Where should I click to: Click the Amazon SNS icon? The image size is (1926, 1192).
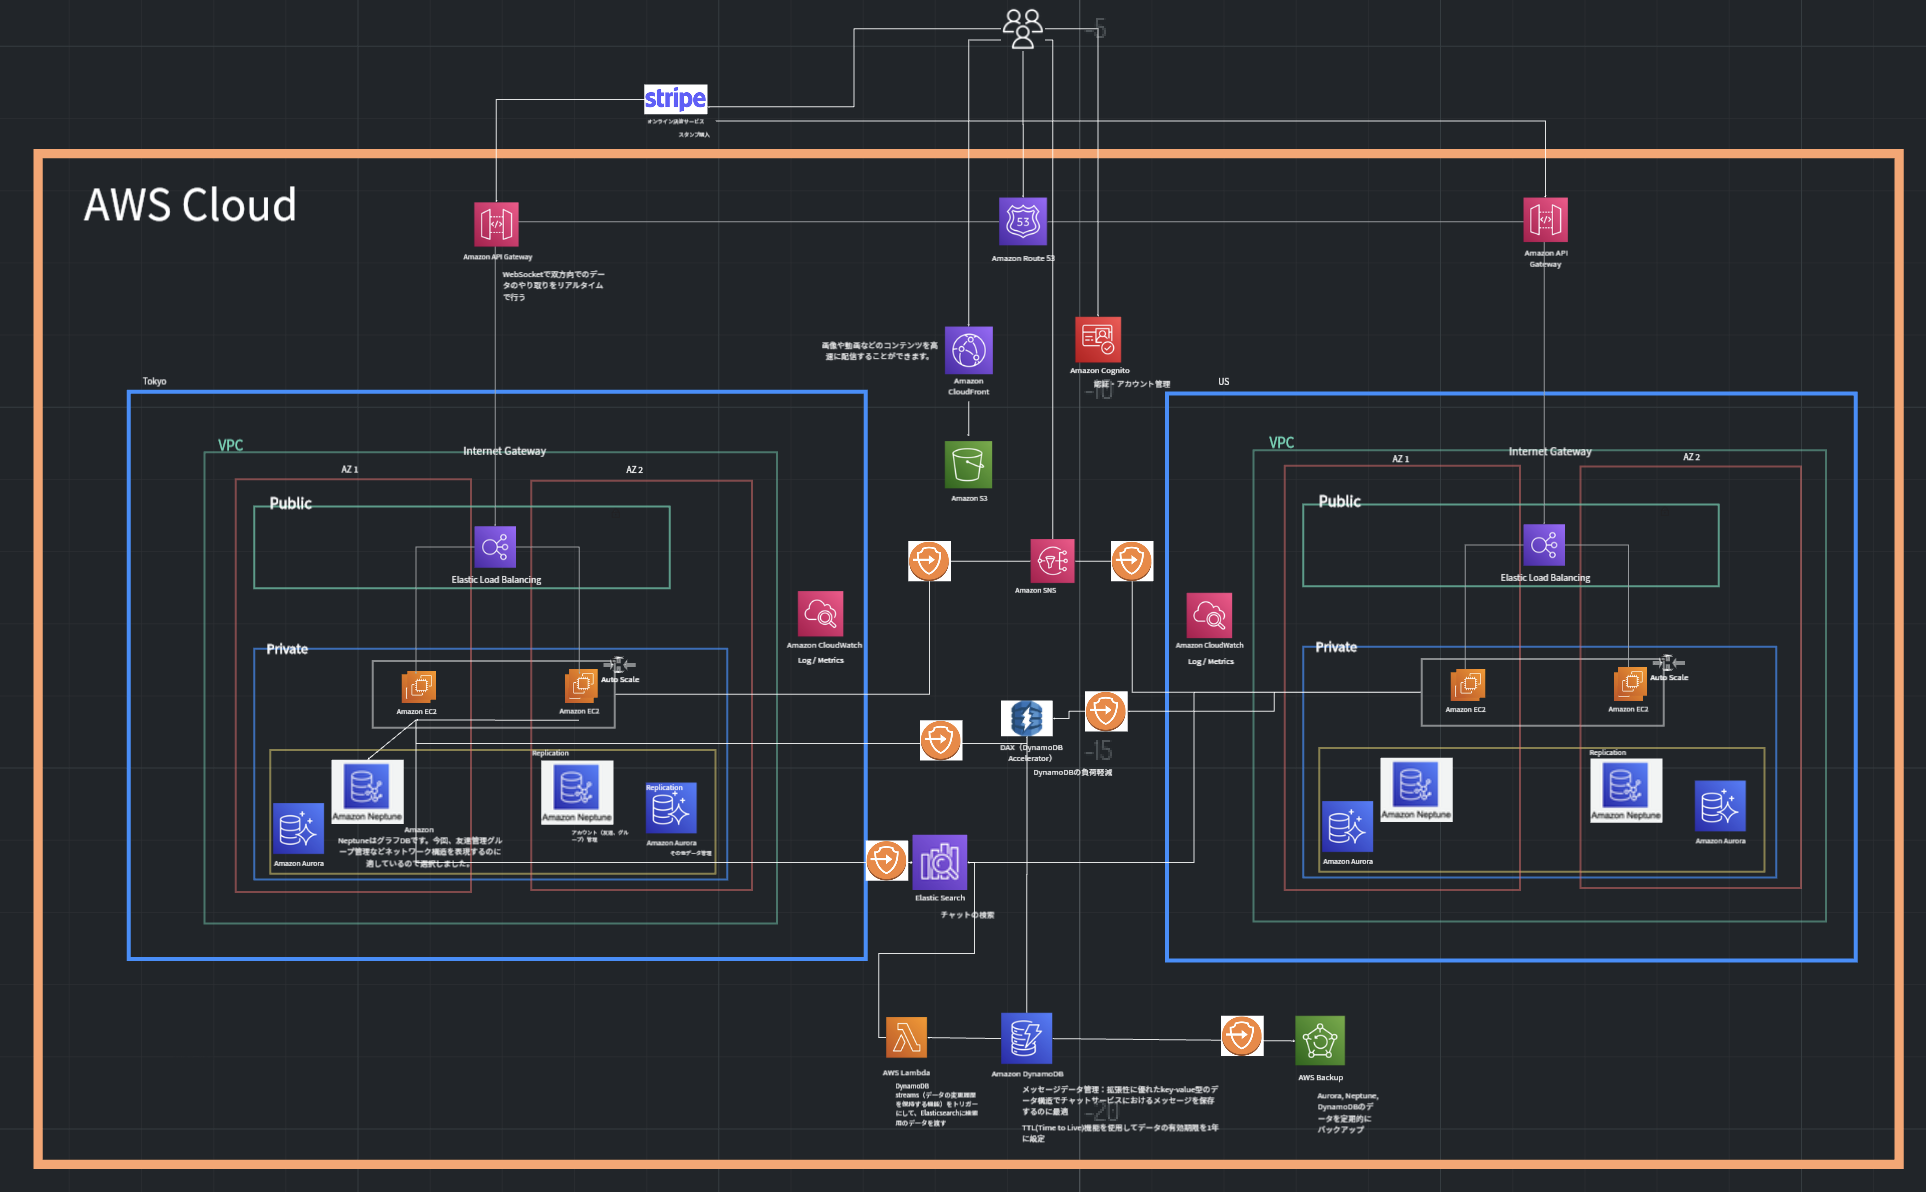(x=1053, y=561)
